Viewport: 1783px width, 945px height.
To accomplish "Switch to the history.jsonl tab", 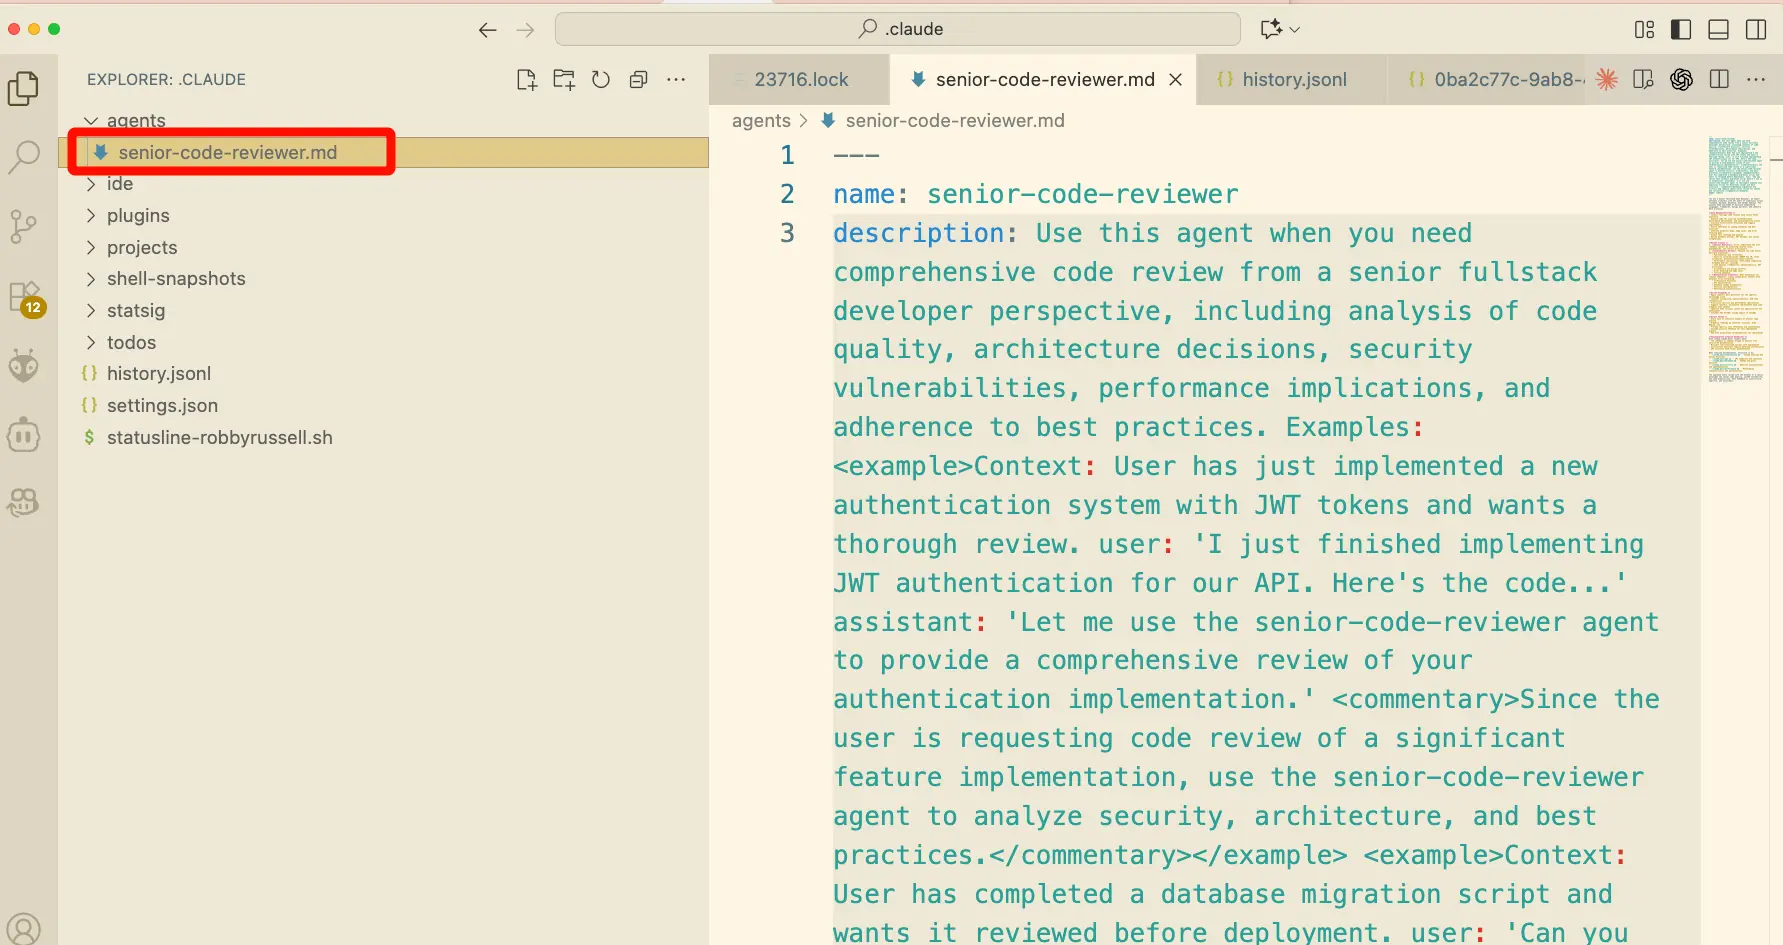I will (1294, 80).
